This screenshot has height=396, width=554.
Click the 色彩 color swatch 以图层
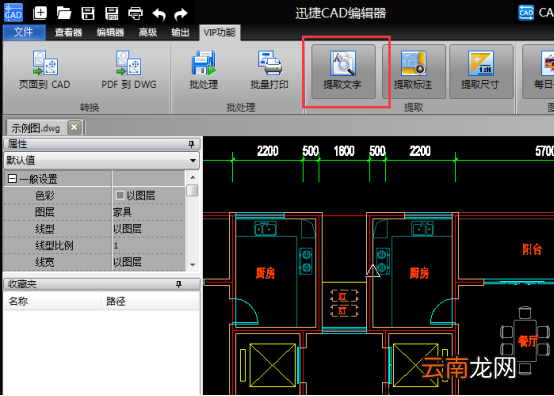coord(120,195)
